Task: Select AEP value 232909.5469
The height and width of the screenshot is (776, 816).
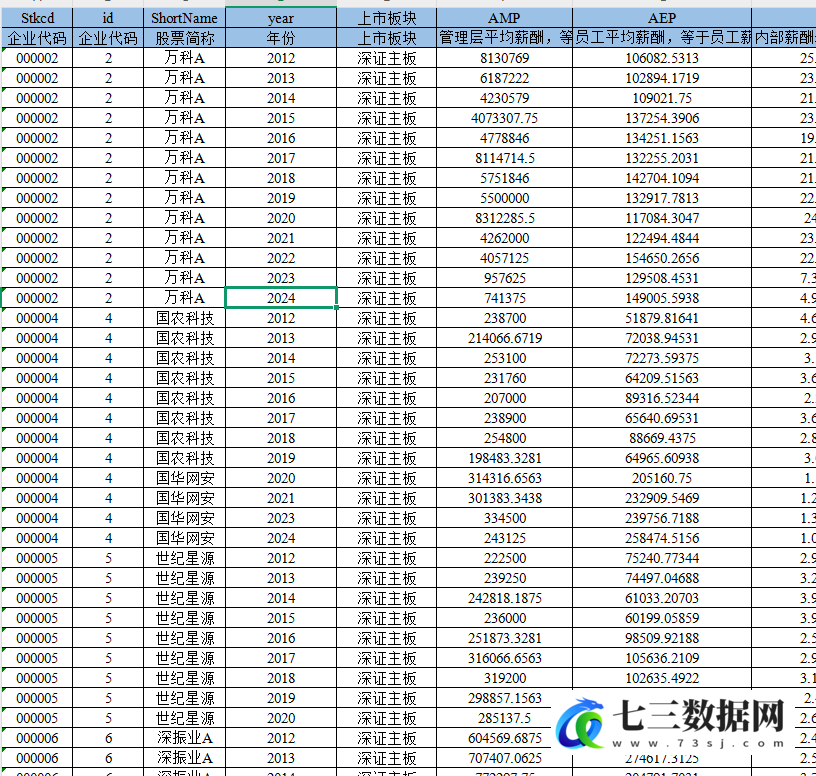Action: [662, 498]
